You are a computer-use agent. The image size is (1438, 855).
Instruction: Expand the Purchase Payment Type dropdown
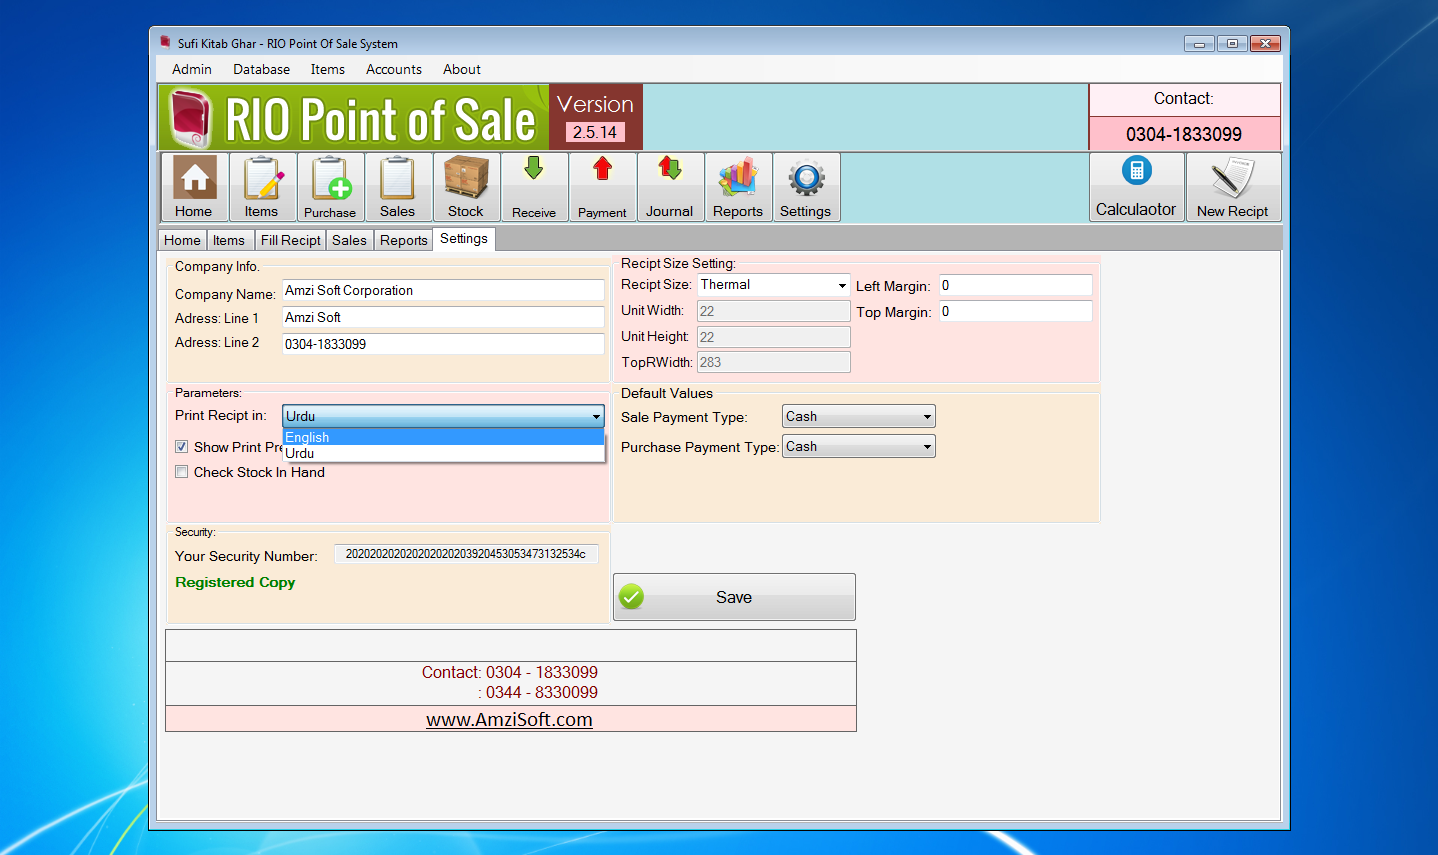[x=924, y=446]
